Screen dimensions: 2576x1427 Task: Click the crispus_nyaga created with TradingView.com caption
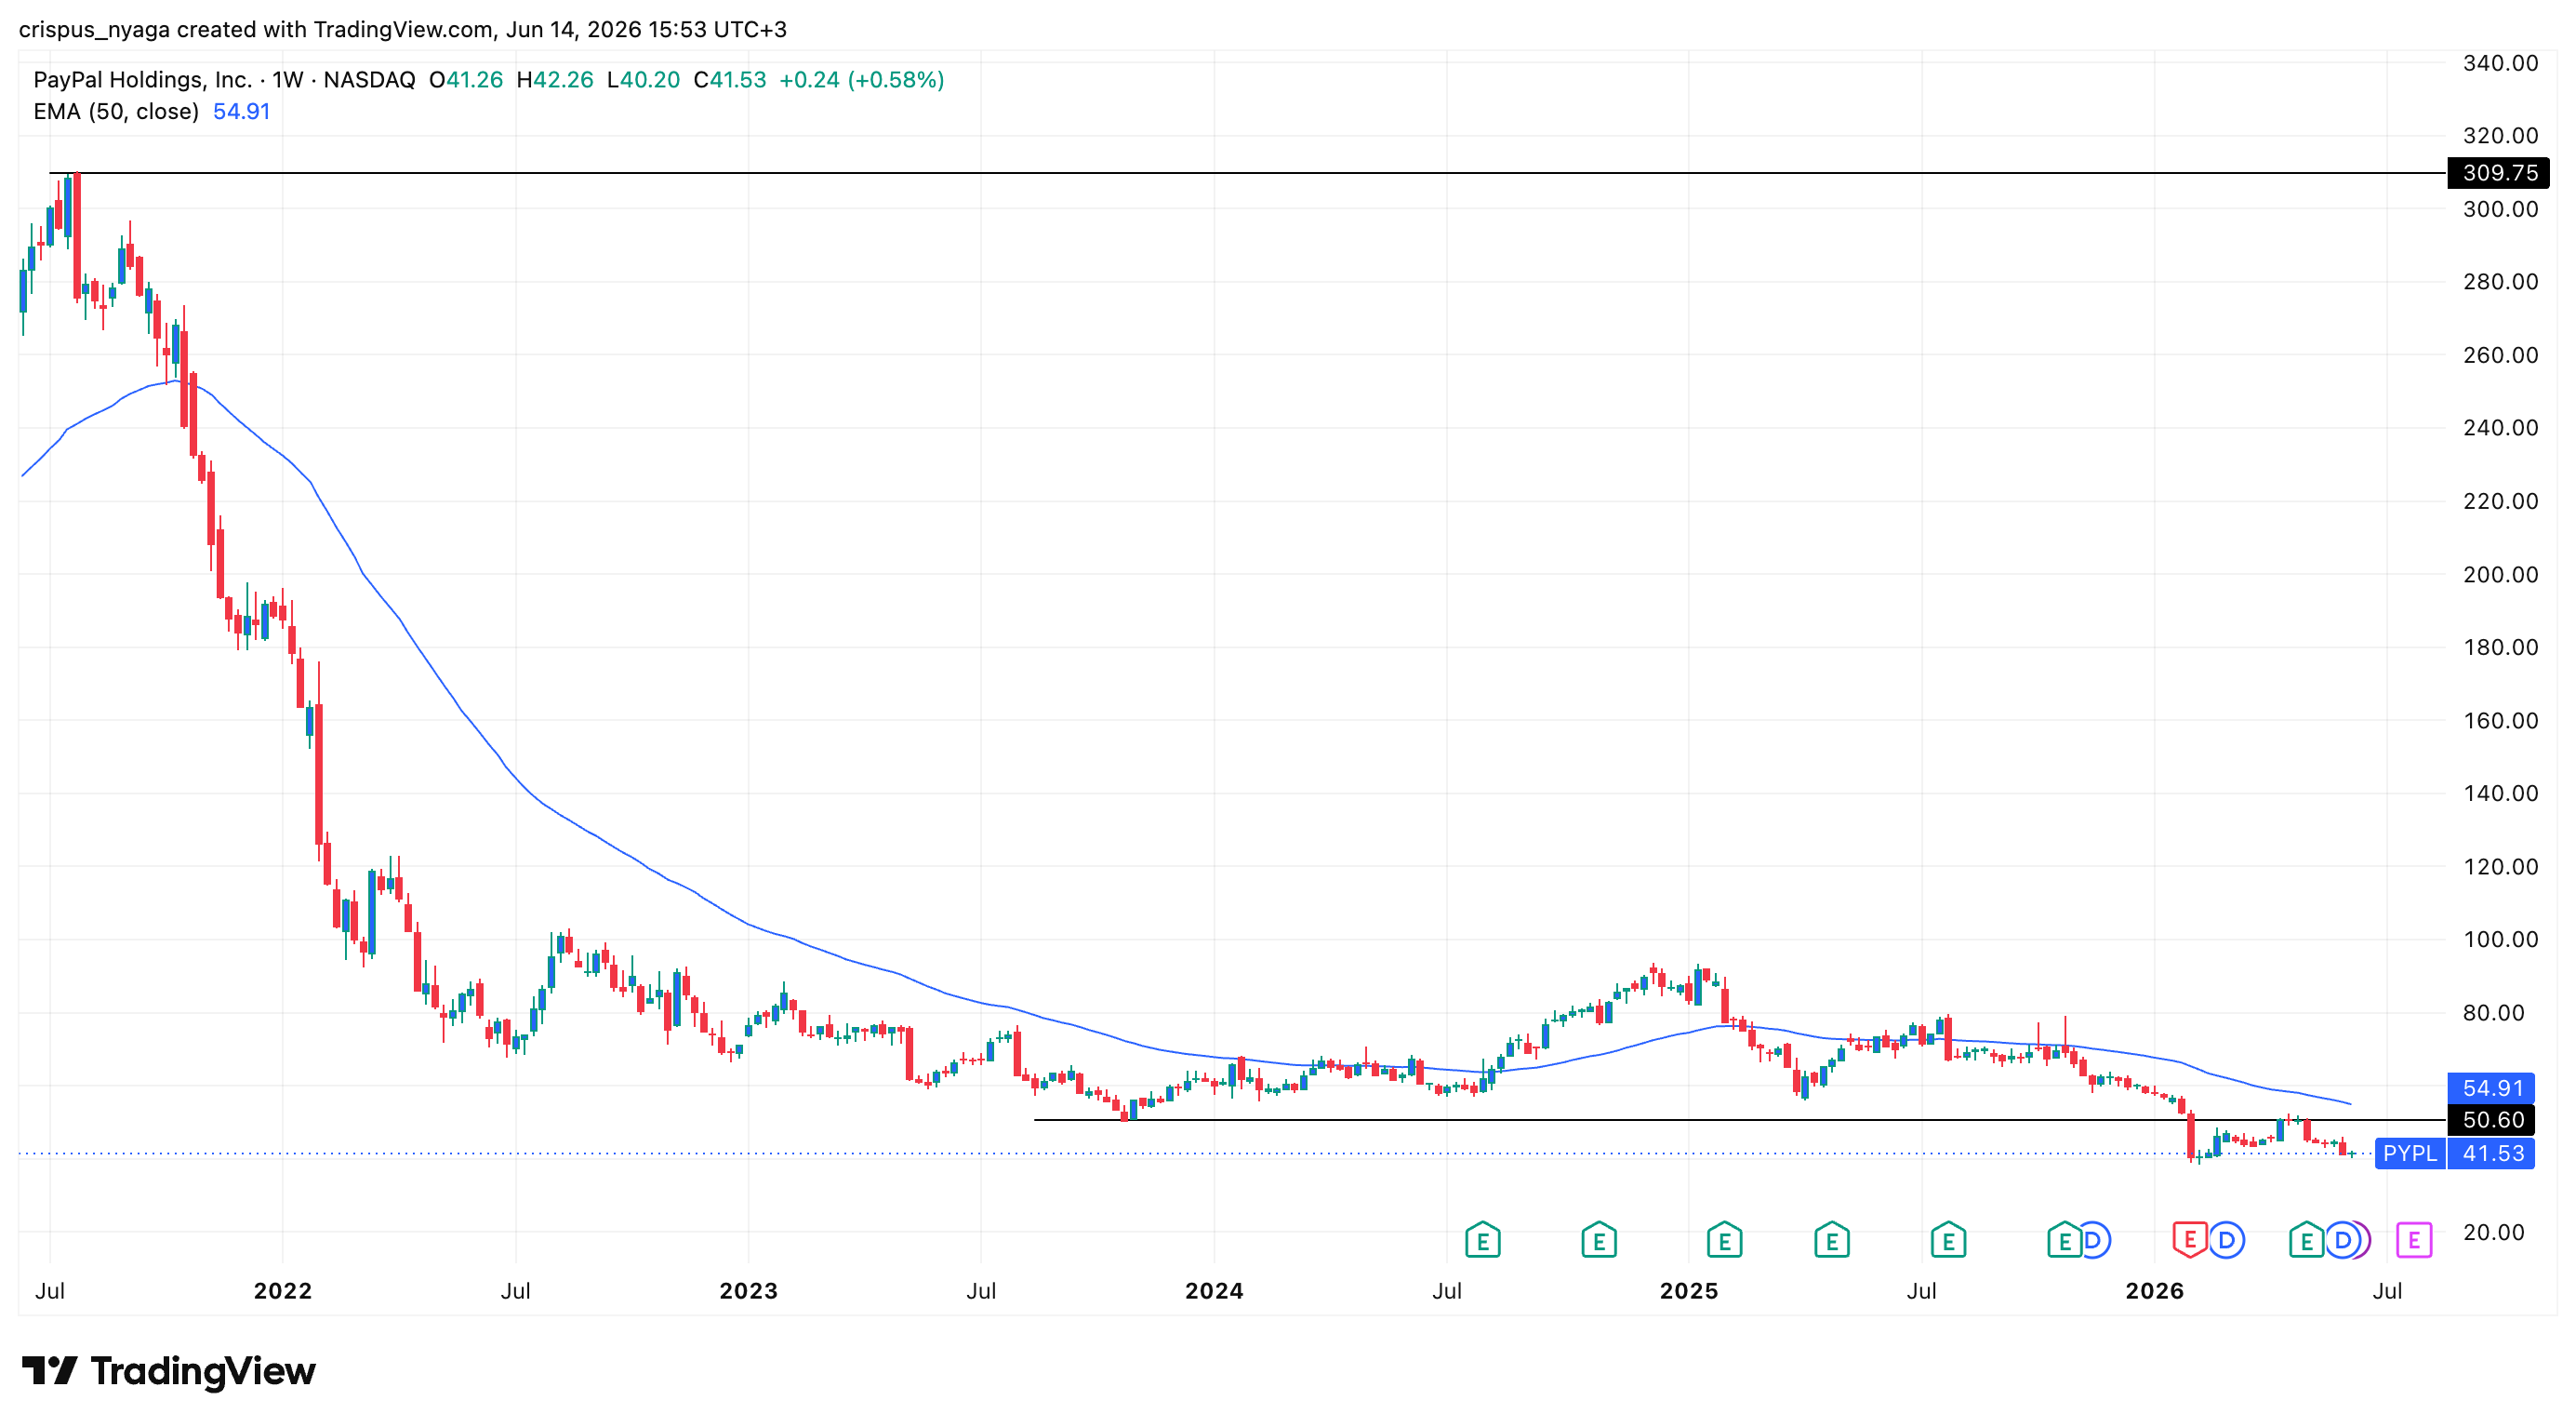coord(403,29)
